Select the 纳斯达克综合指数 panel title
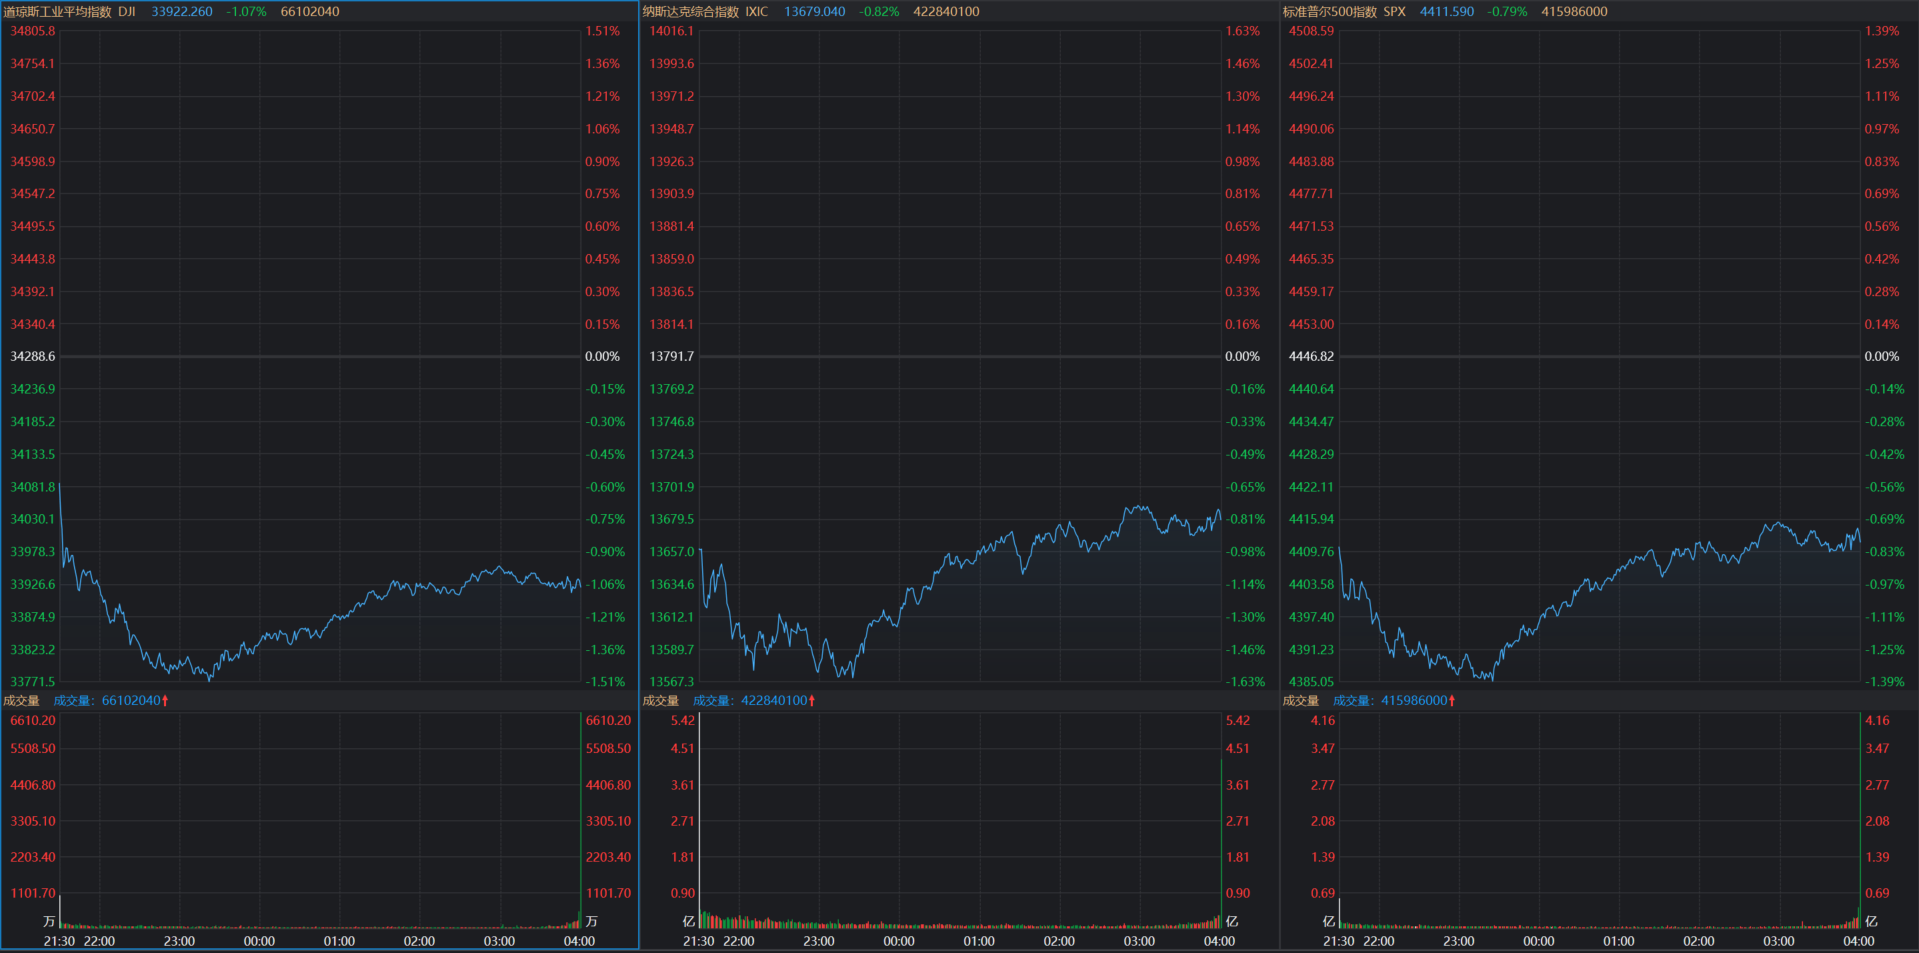This screenshot has height=953, width=1919. click(x=691, y=12)
